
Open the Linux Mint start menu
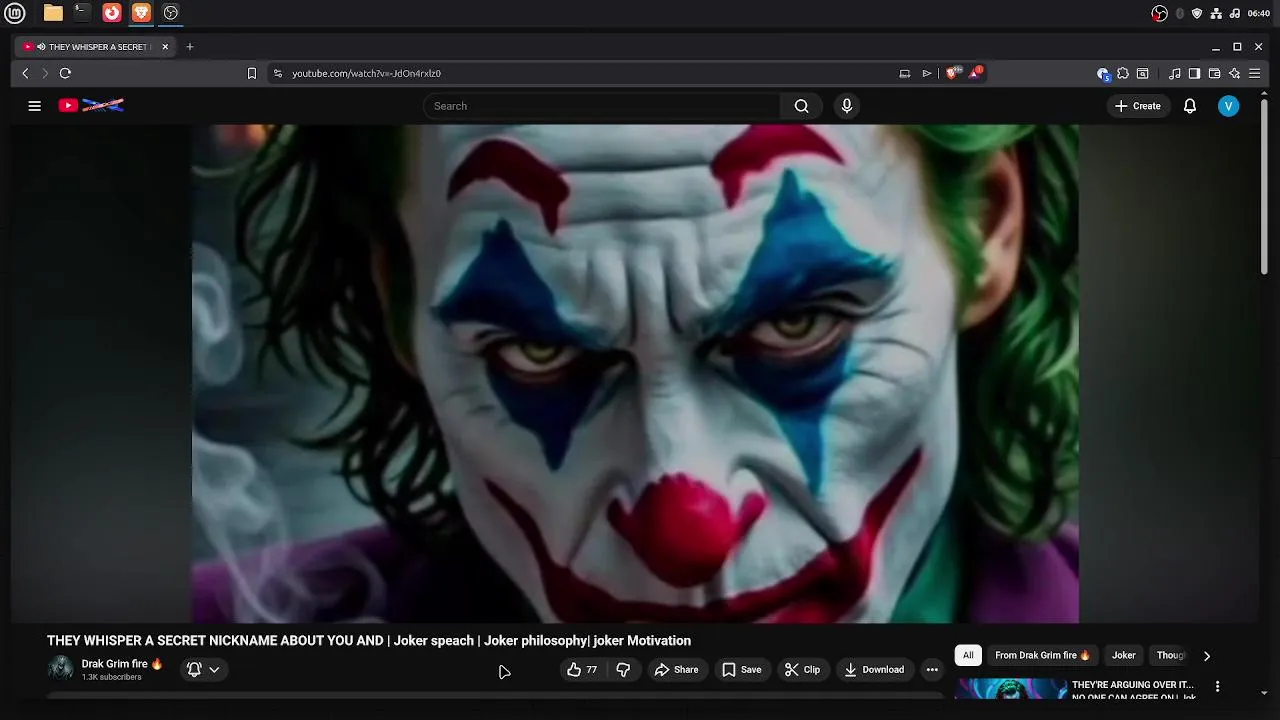(x=15, y=13)
